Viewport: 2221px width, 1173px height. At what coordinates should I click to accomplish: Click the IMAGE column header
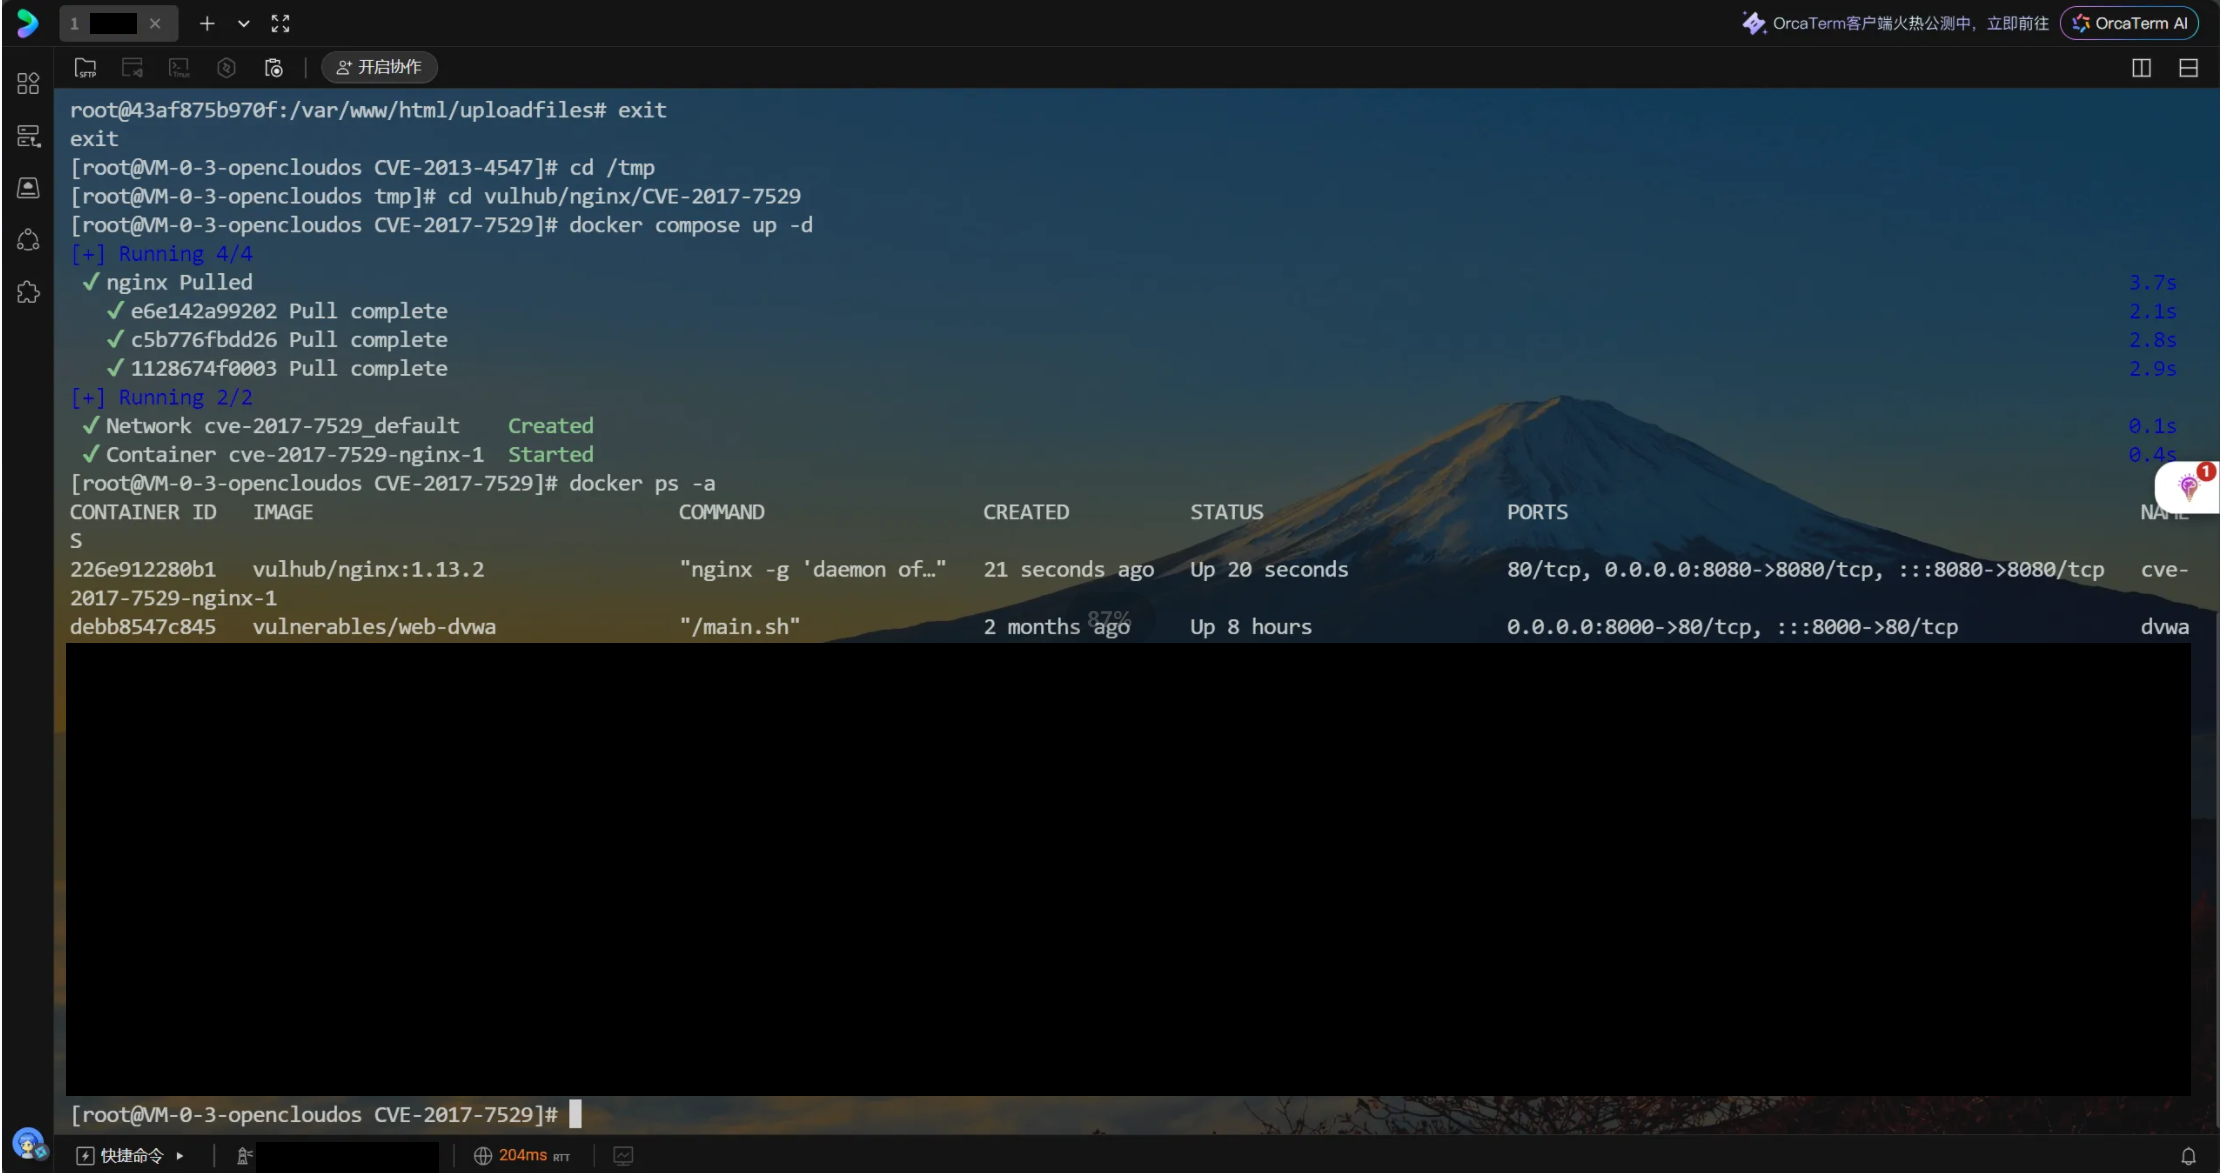(x=283, y=512)
